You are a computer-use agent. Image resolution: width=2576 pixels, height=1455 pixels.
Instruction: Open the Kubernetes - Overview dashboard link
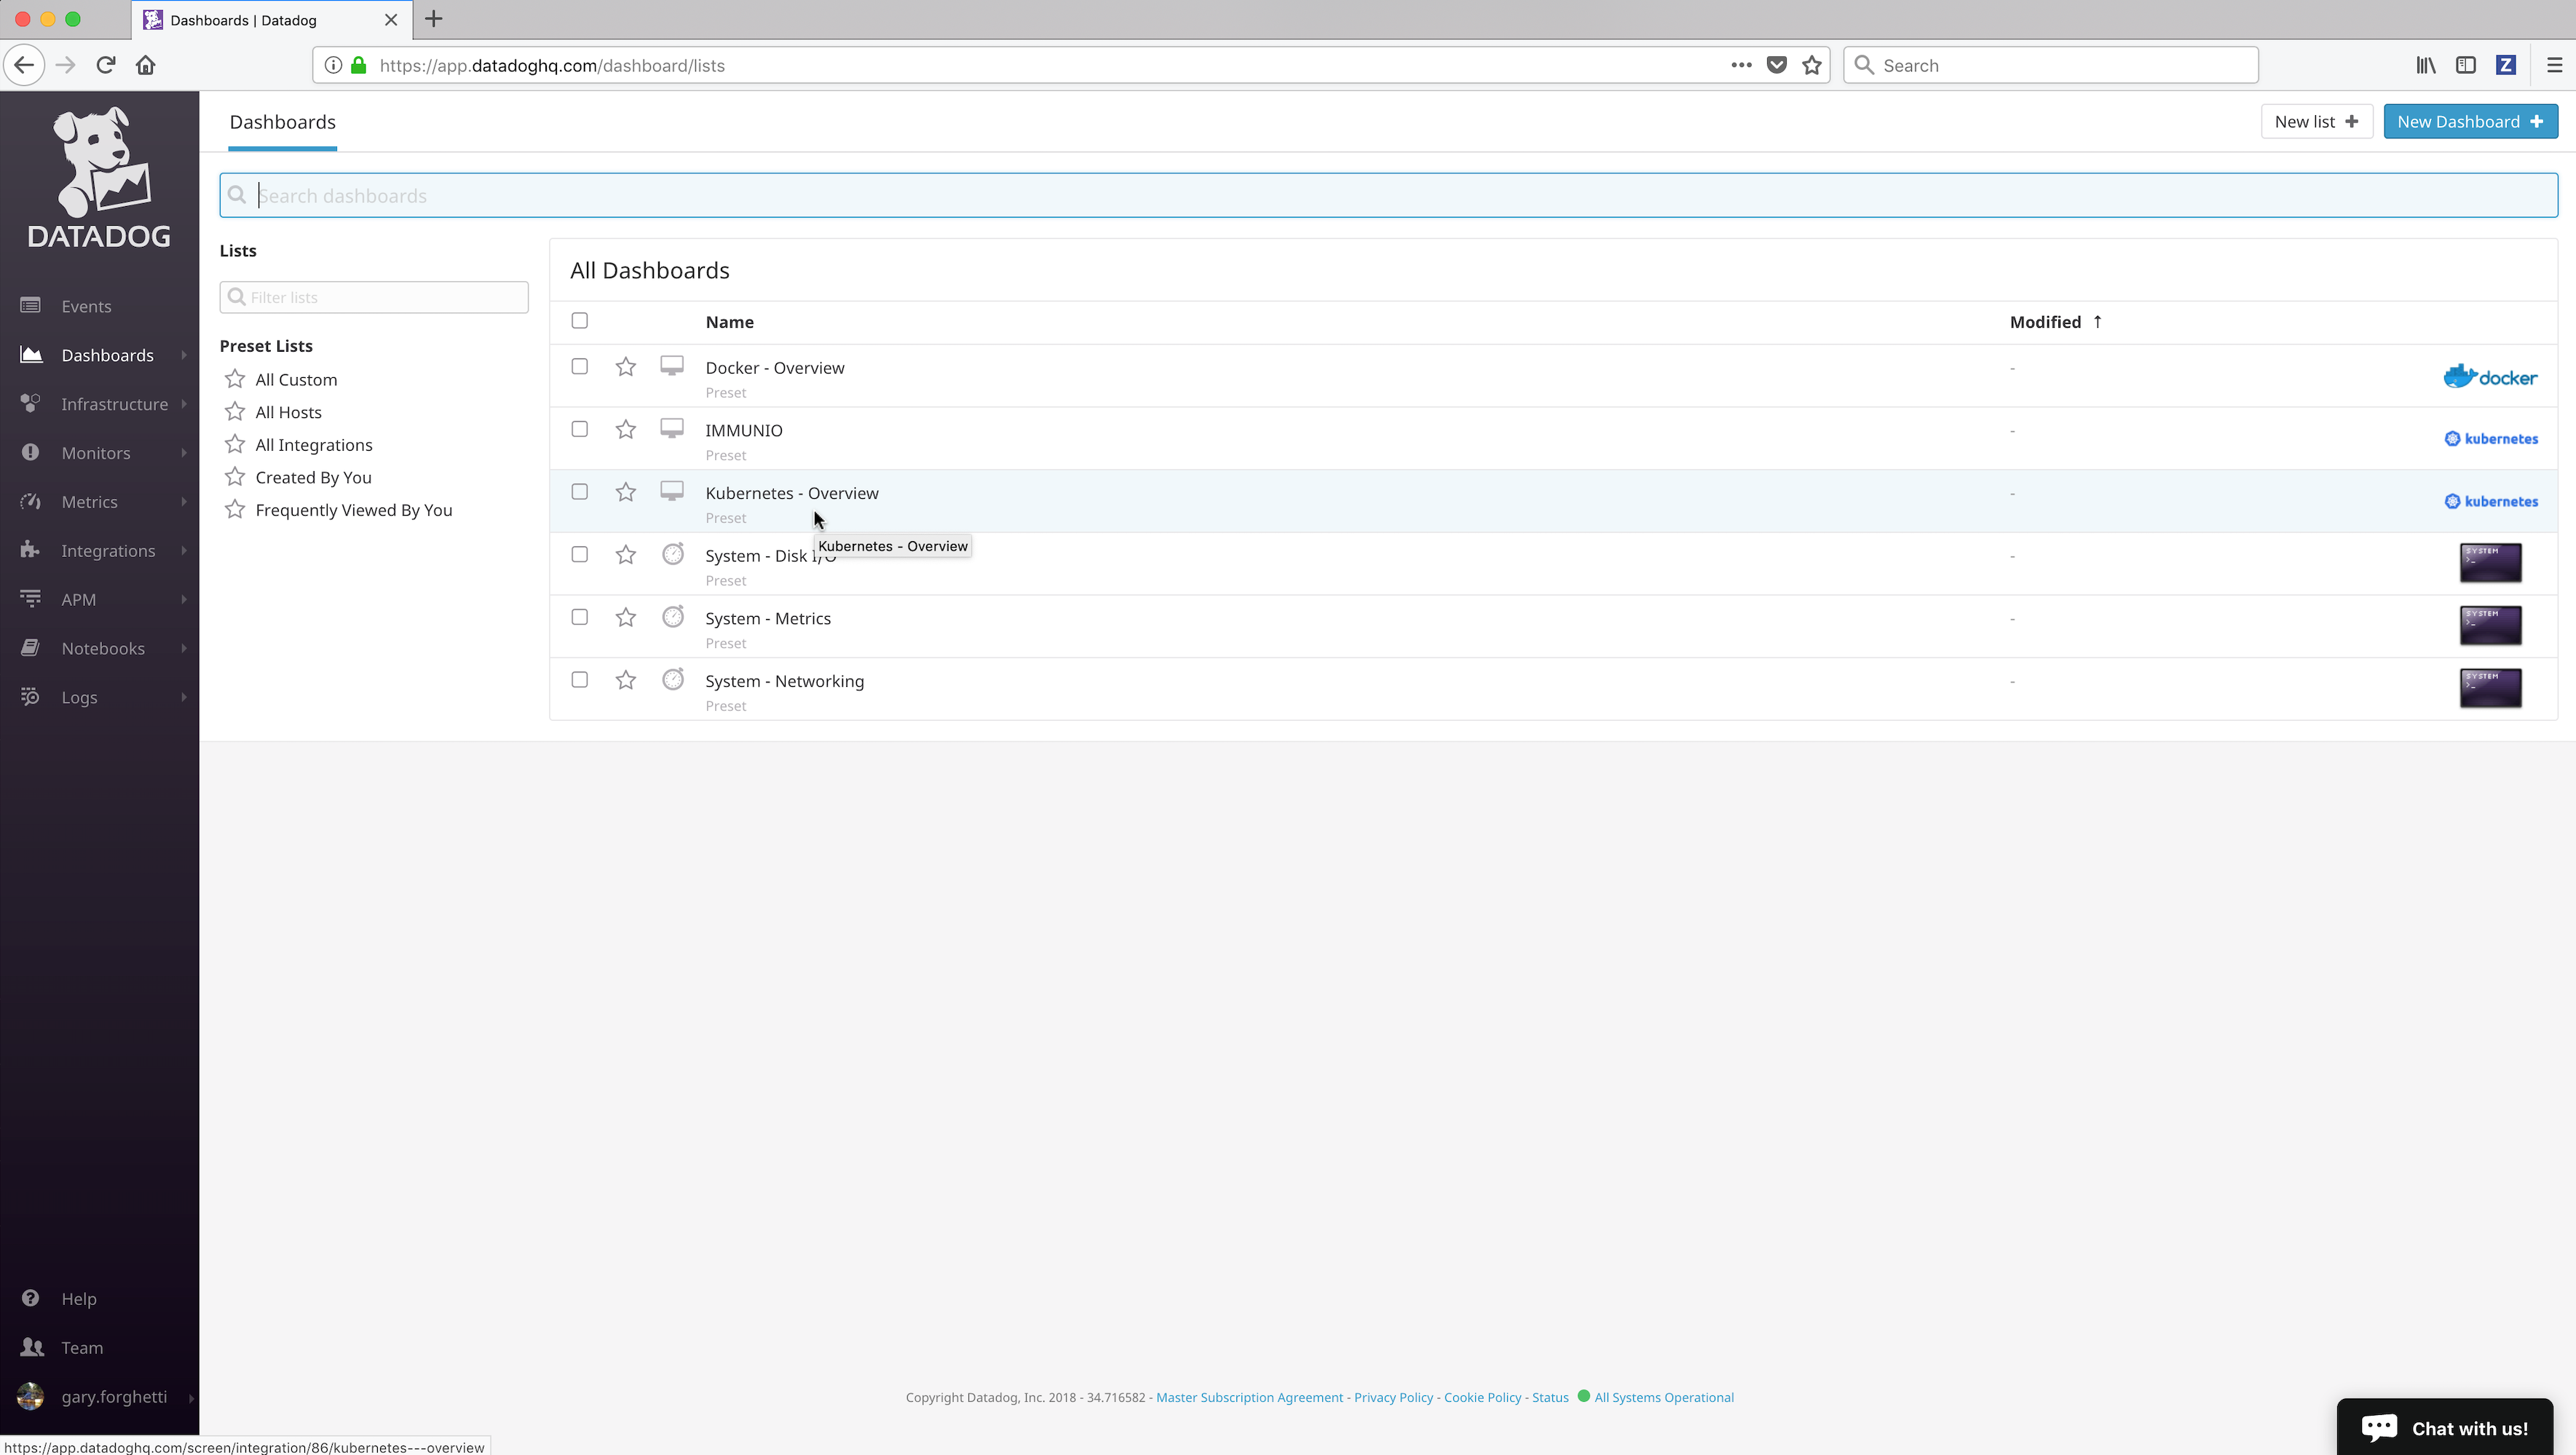[x=792, y=493]
